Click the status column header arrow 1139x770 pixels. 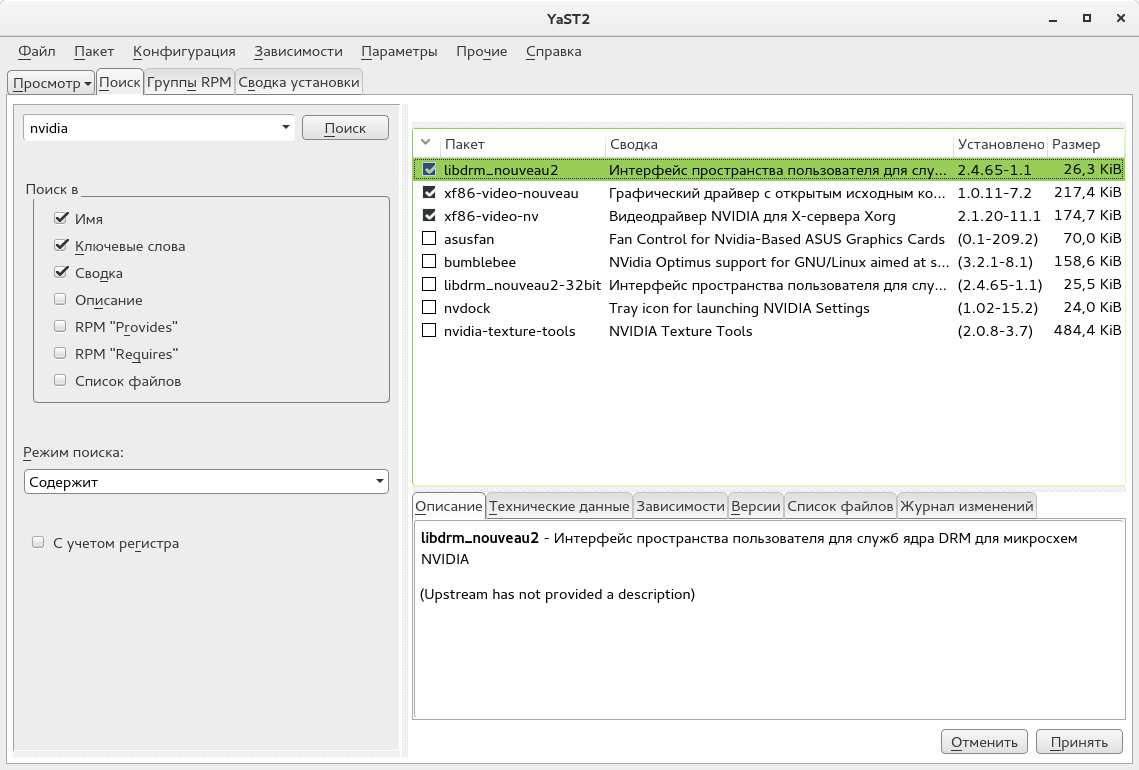[424, 144]
